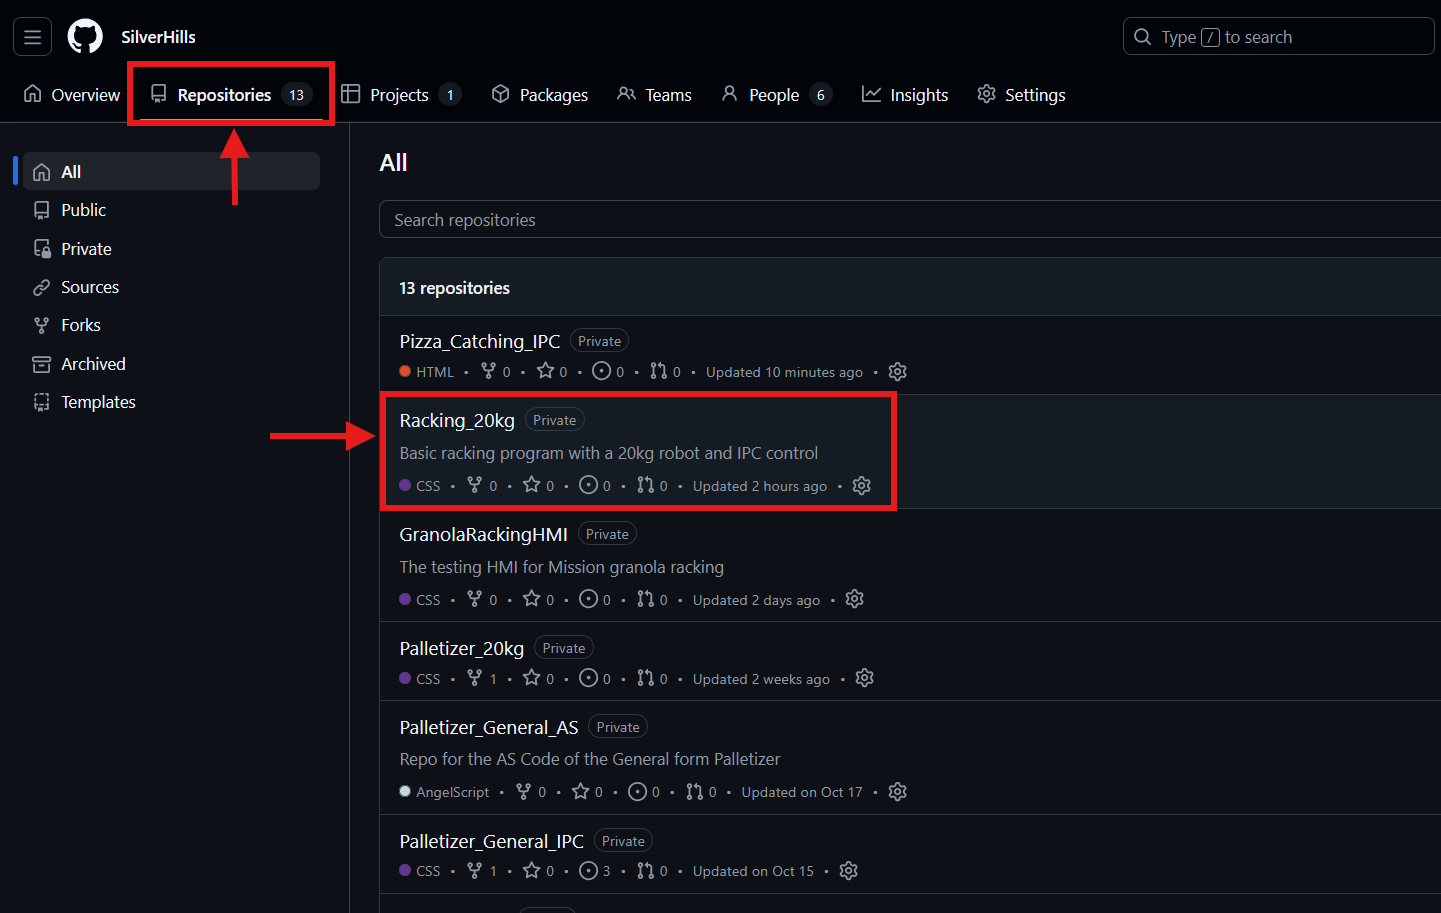
Task: Show Templates repositories
Action: click(171, 402)
